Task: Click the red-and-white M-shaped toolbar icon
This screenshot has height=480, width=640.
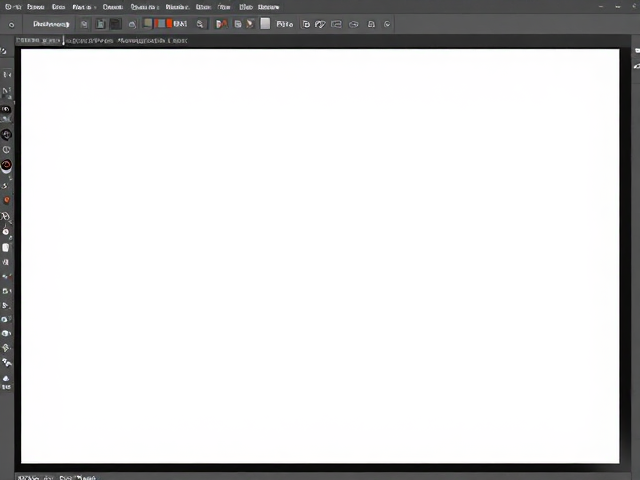Action: 222,24
